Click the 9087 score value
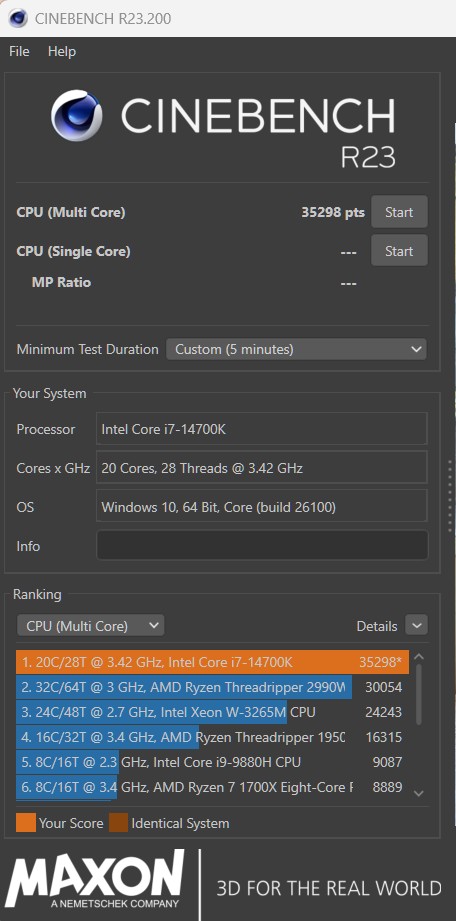Viewport: 456px width, 921px height. (387, 762)
